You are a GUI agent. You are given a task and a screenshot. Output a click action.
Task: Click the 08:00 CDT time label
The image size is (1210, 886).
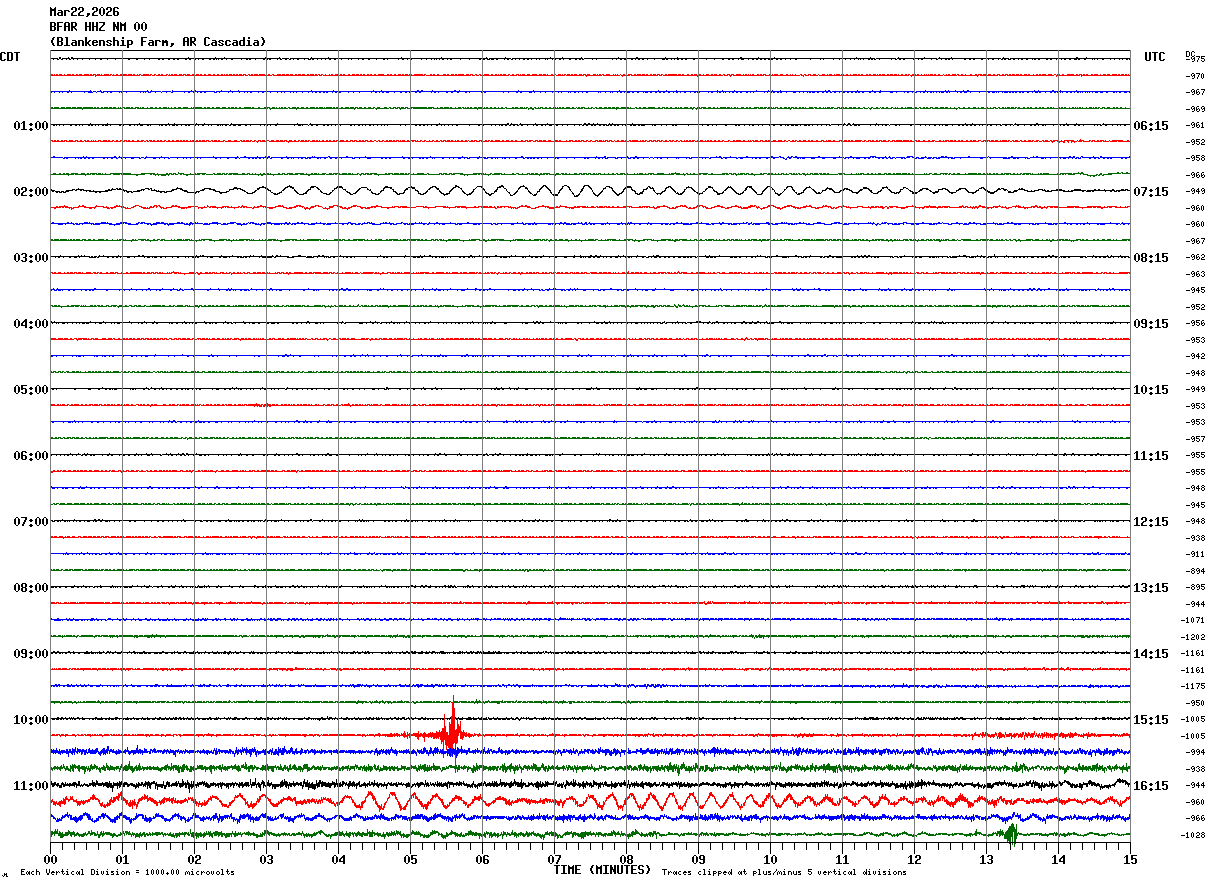[30, 588]
